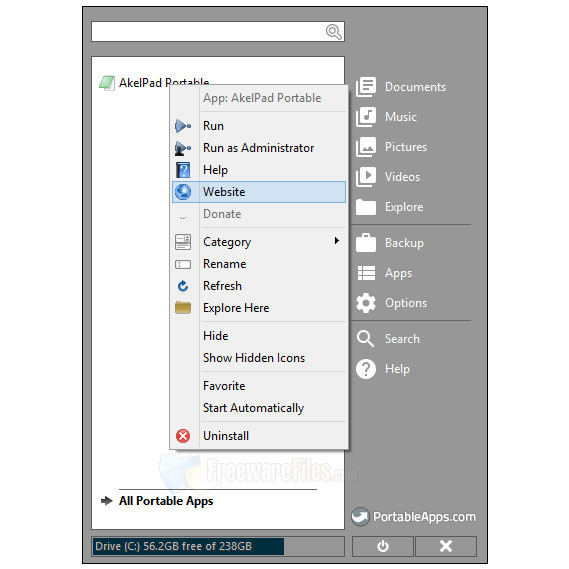Click the Documents sidebar icon
Screen dimensions: 569x569
366,87
